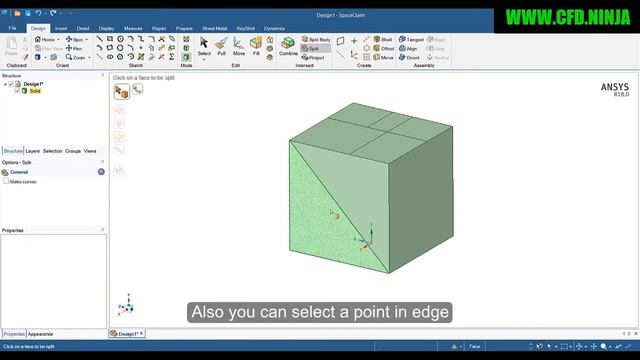This screenshot has width=640, height=360.
Task: Click the Zoom button
Action: point(76,57)
